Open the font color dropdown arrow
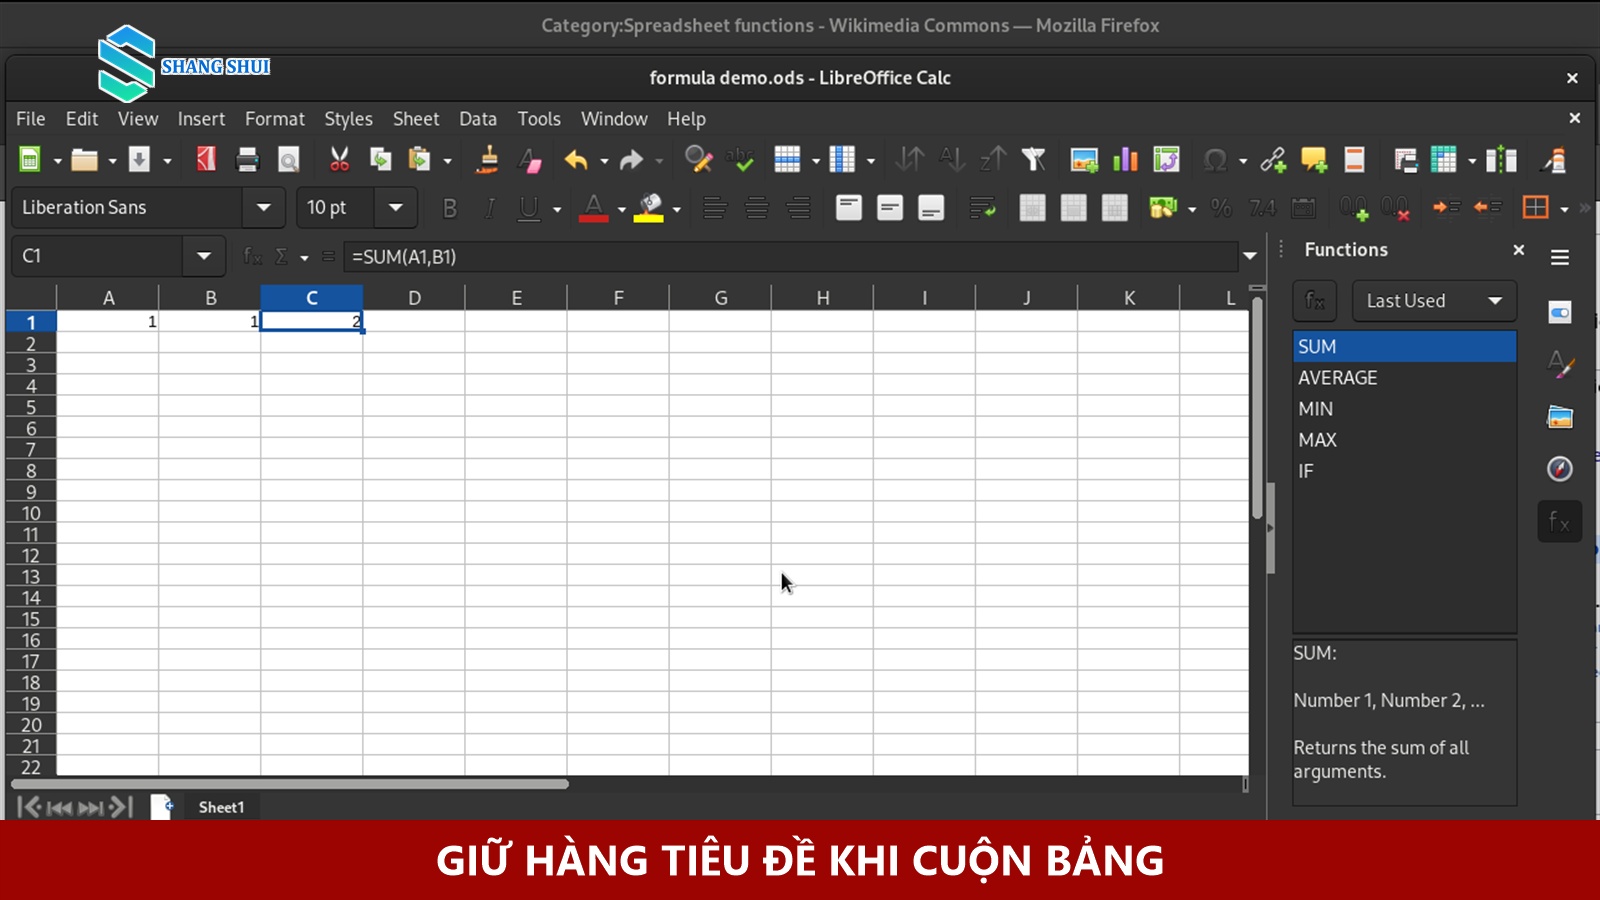This screenshot has height=900, width=1600. [x=621, y=209]
